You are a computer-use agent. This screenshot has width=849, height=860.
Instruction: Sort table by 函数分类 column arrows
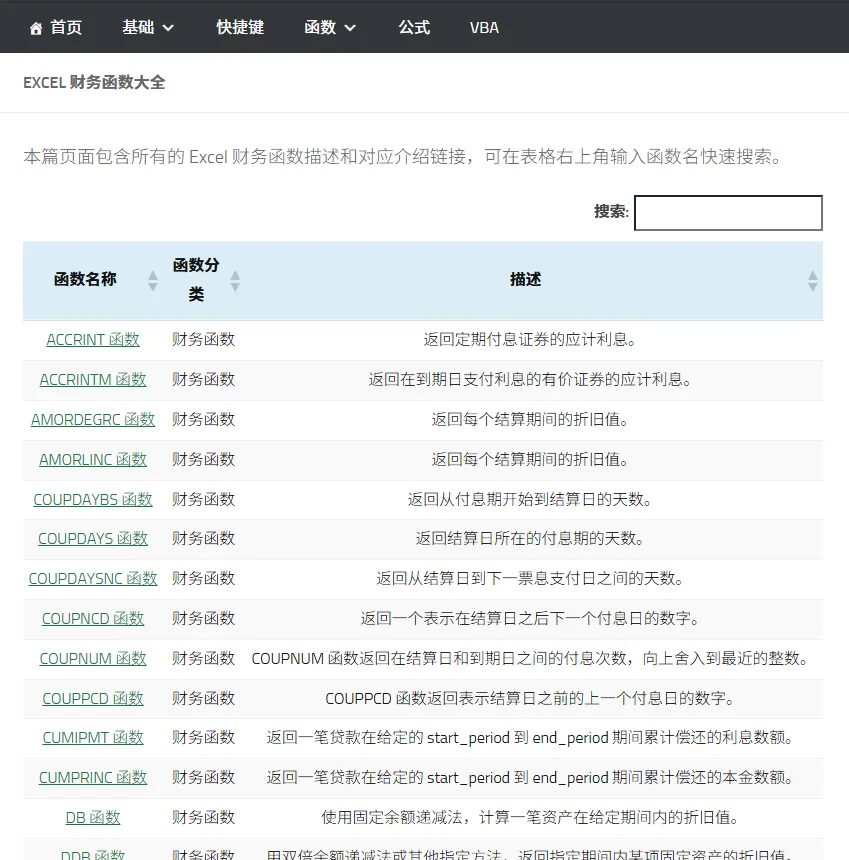(235, 281)
